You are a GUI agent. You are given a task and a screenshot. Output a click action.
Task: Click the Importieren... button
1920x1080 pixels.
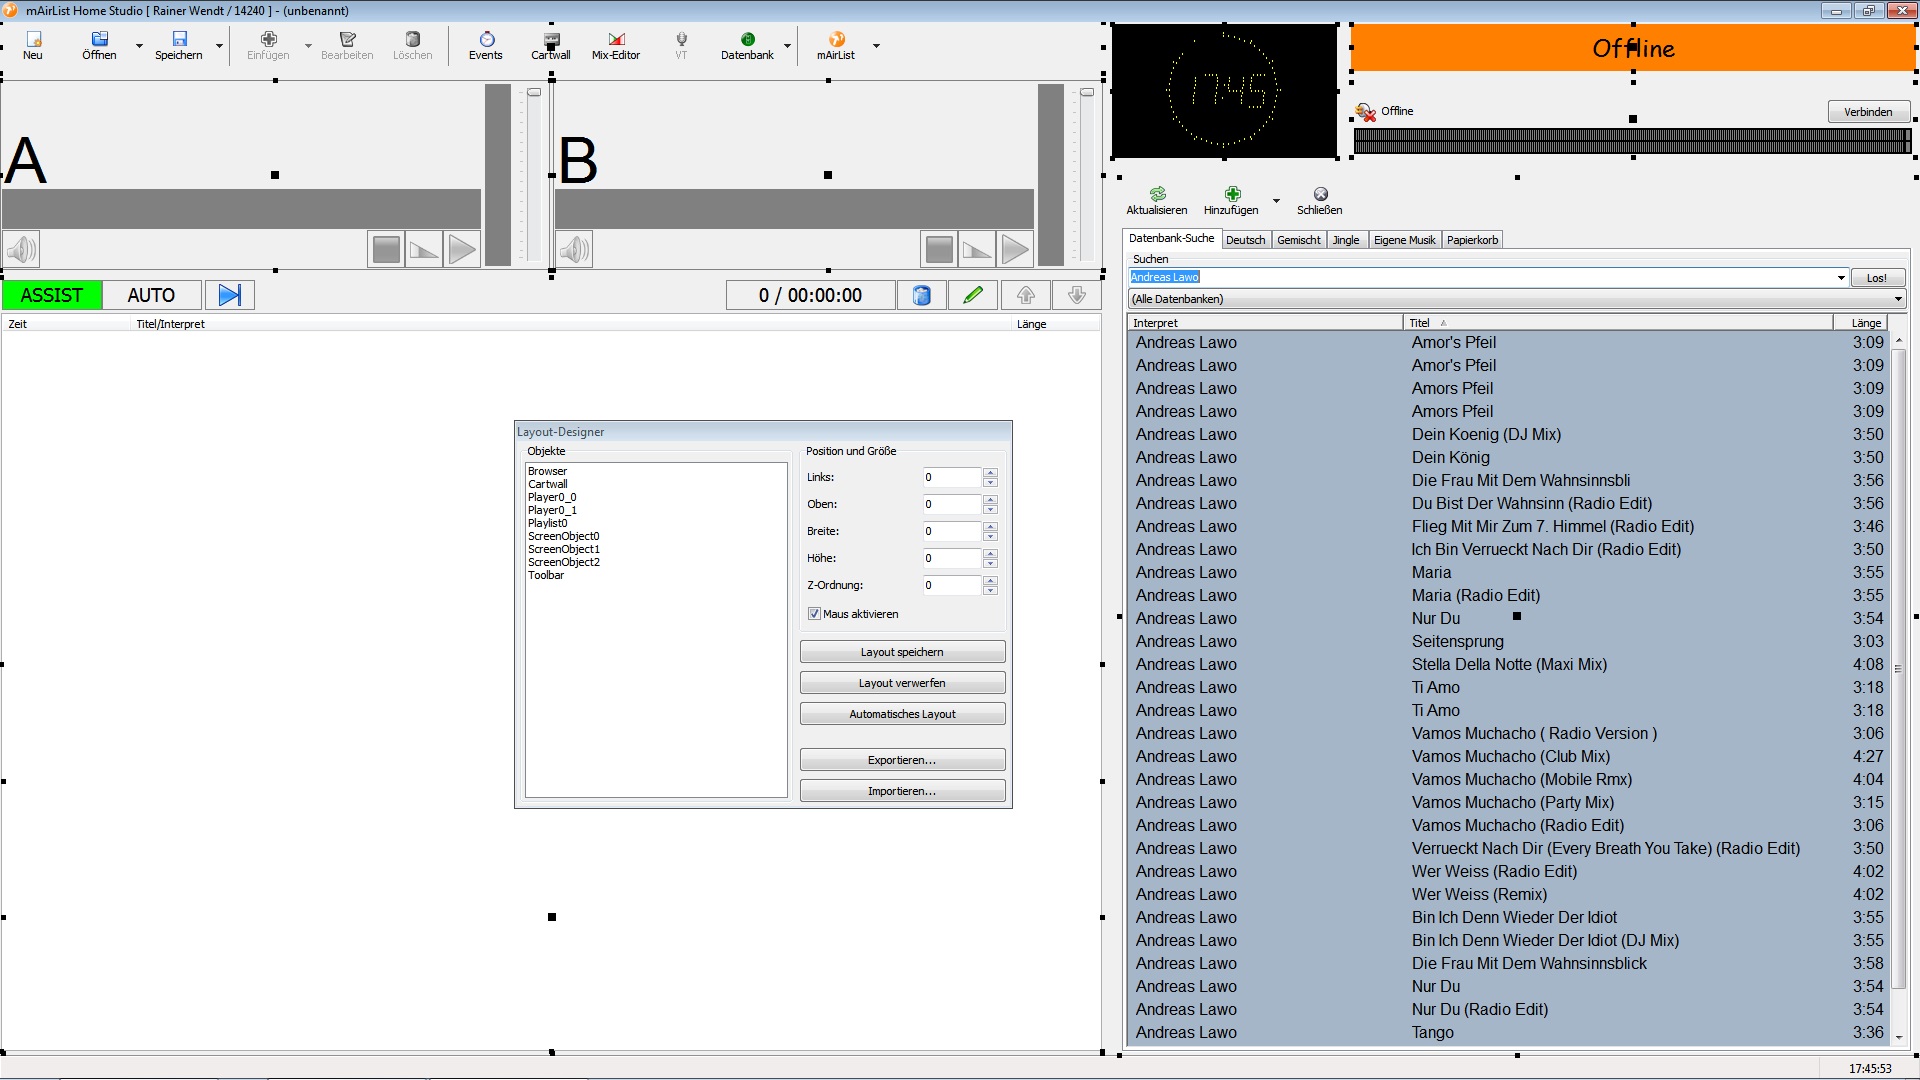coord(902,791)
